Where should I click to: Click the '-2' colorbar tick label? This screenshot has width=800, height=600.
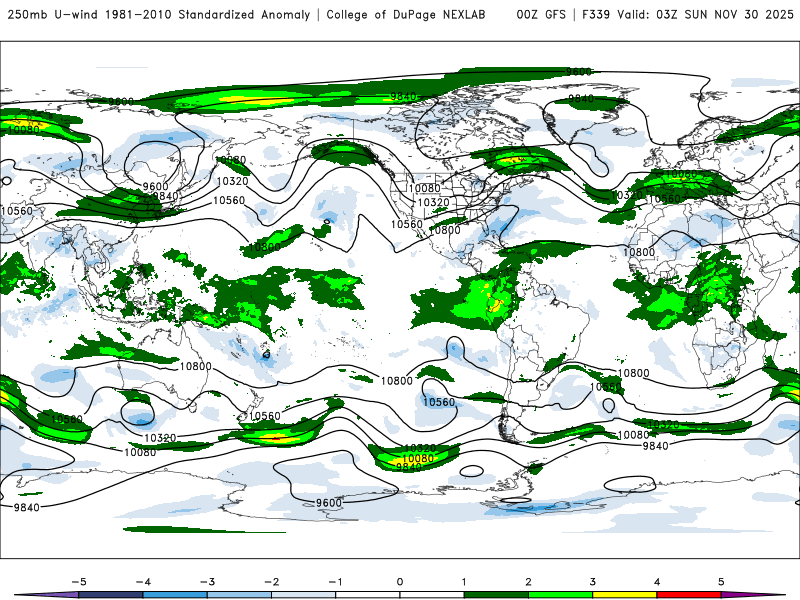[x=271, y=582]
